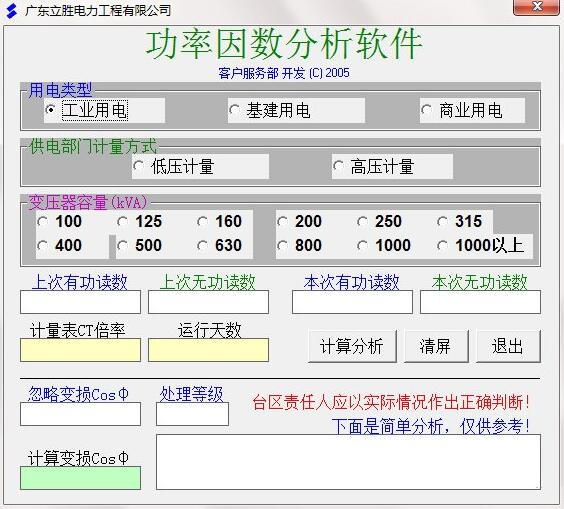
Task: Clear the form with 清屏 button
Action: pos(436,346)
